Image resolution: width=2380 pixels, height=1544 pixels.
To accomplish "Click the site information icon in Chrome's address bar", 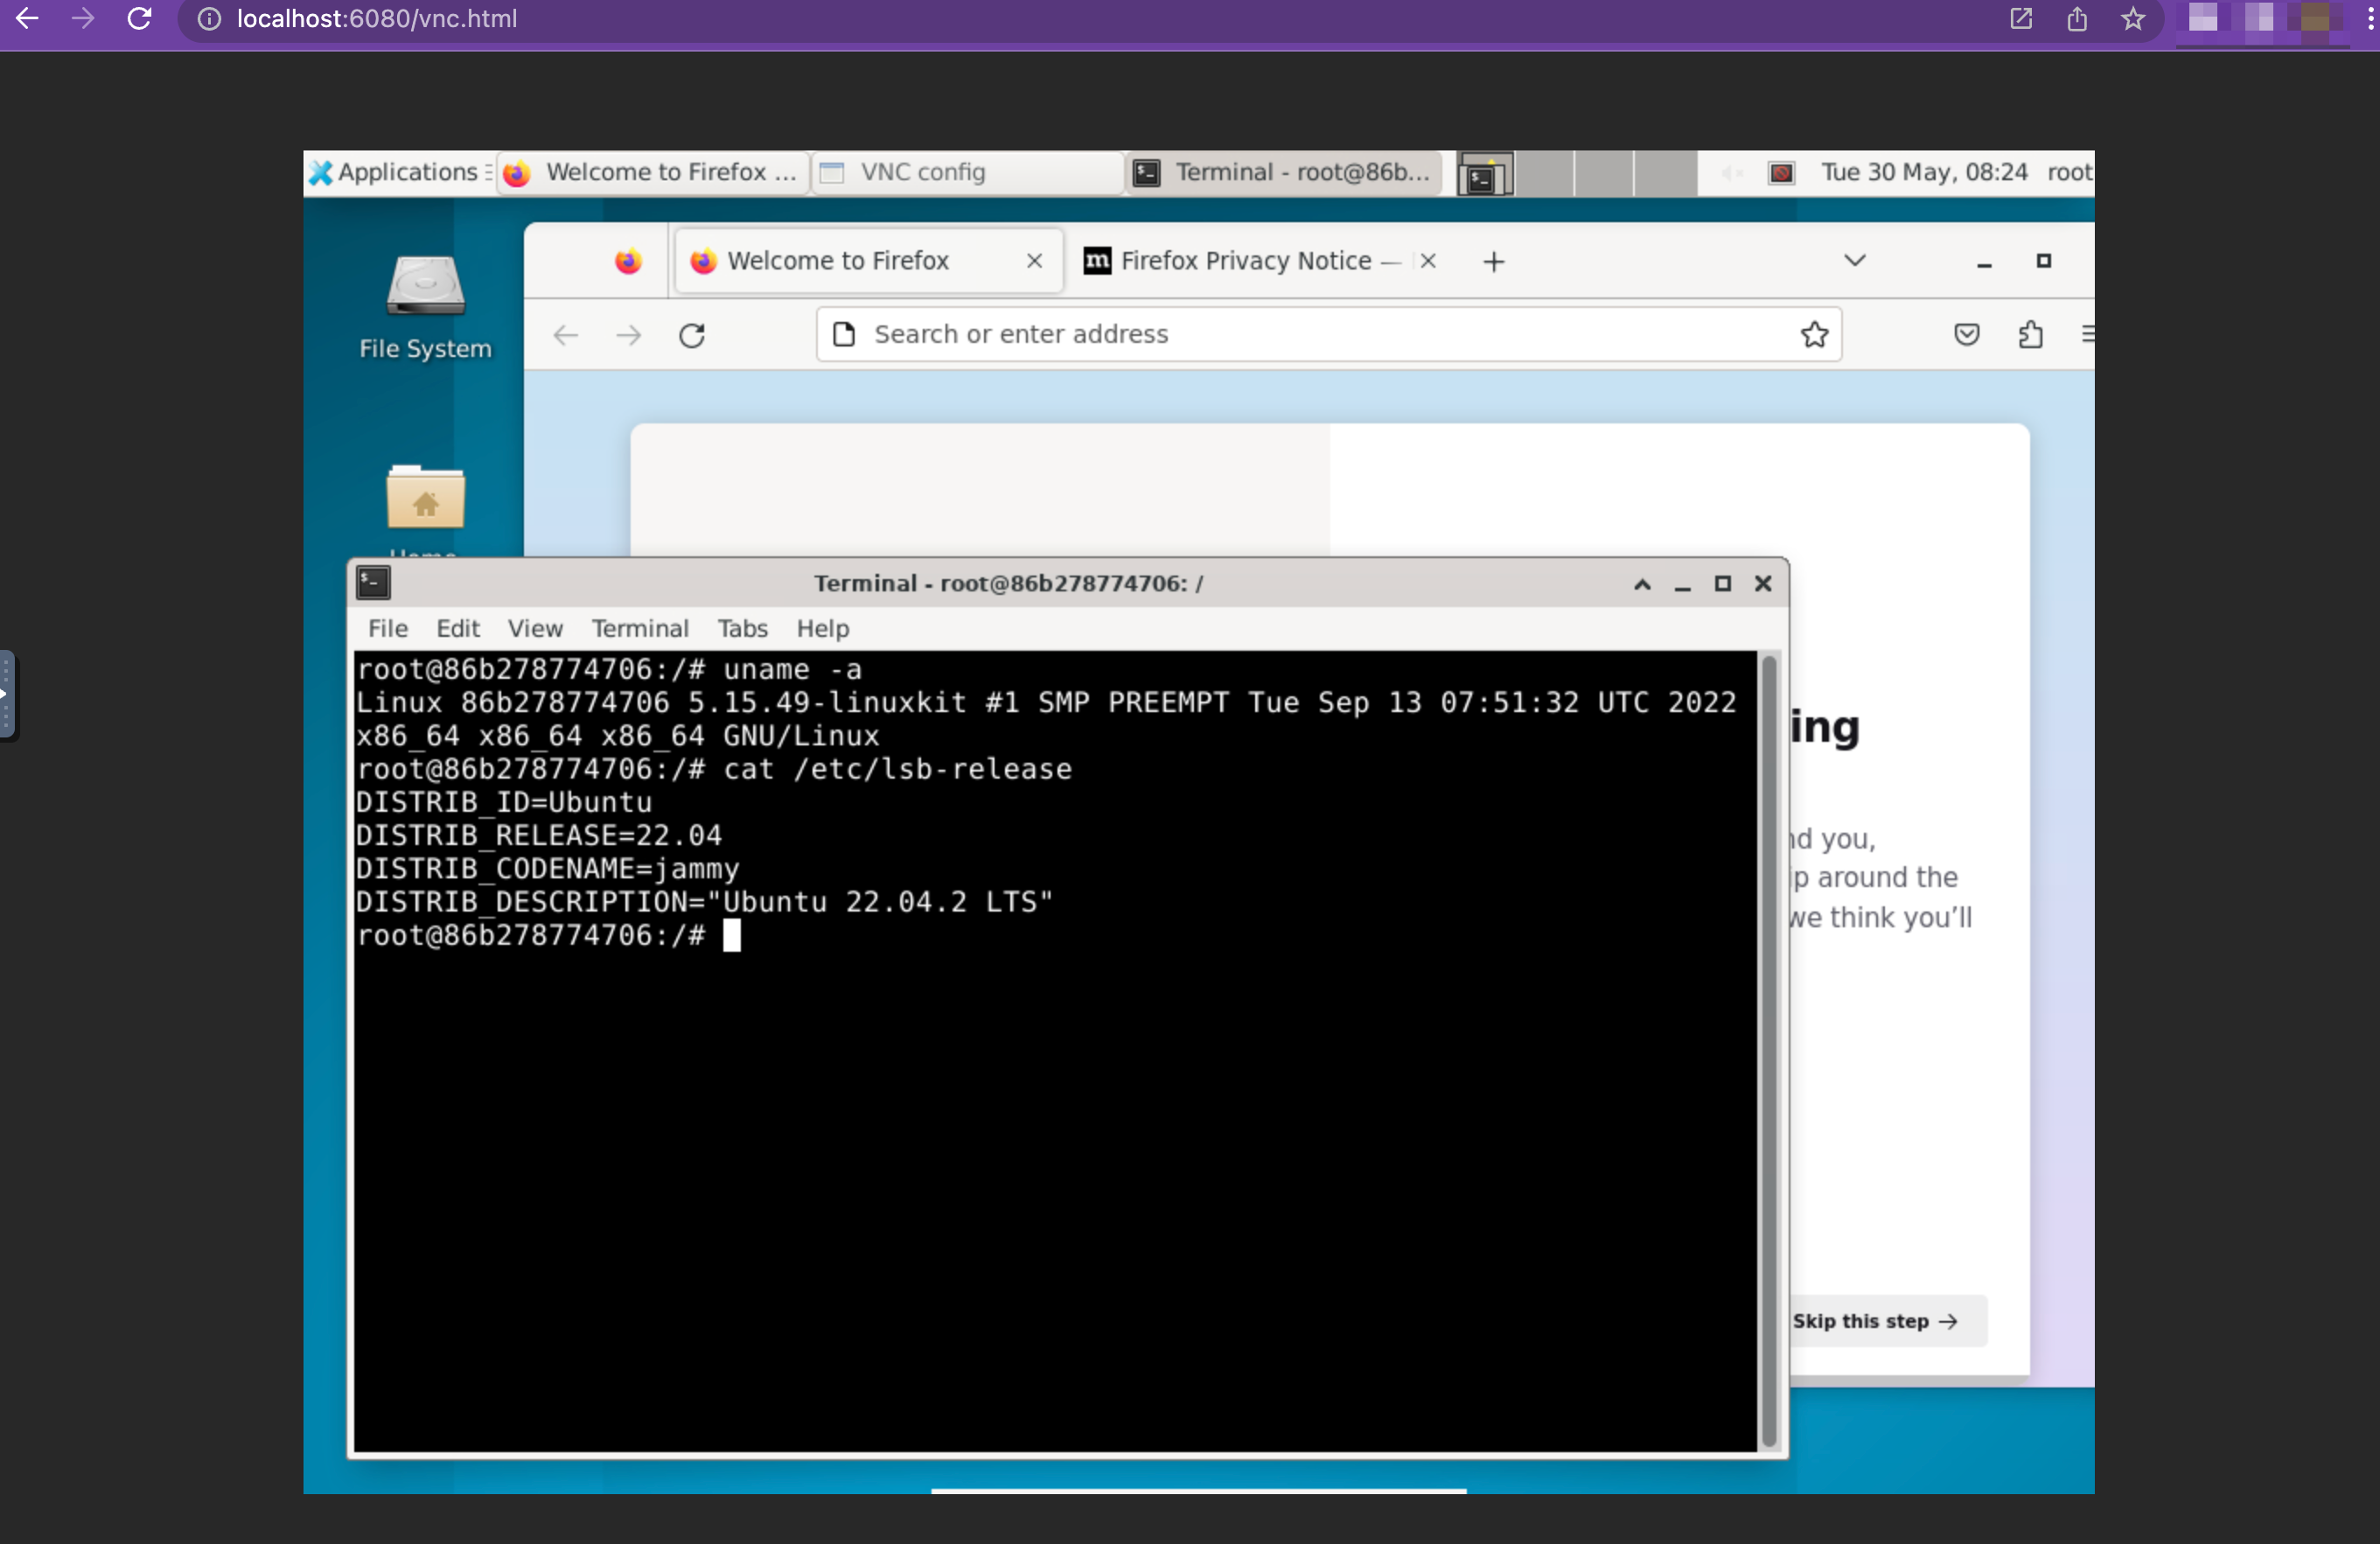I will pyautogui.click(x=208, y=19).
